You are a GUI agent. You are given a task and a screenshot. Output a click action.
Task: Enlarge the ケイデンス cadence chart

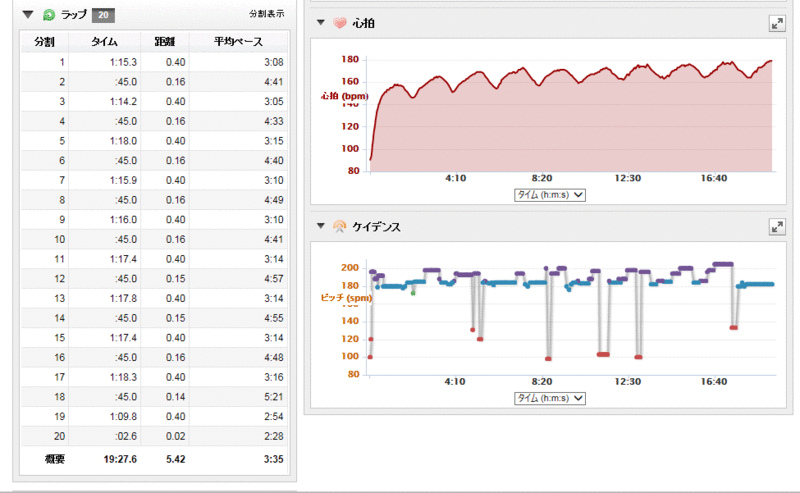click(x=776, y=227)
